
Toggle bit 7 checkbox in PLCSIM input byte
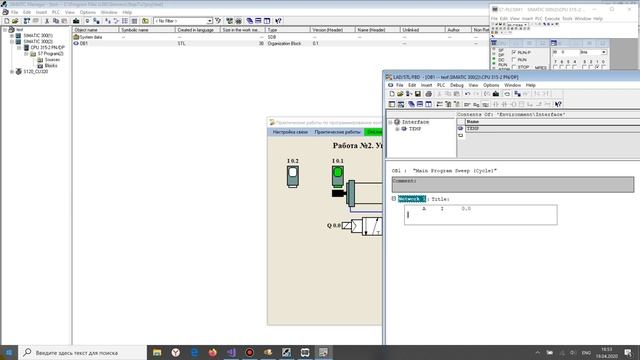pyautogui.click(x=555, y=67)
